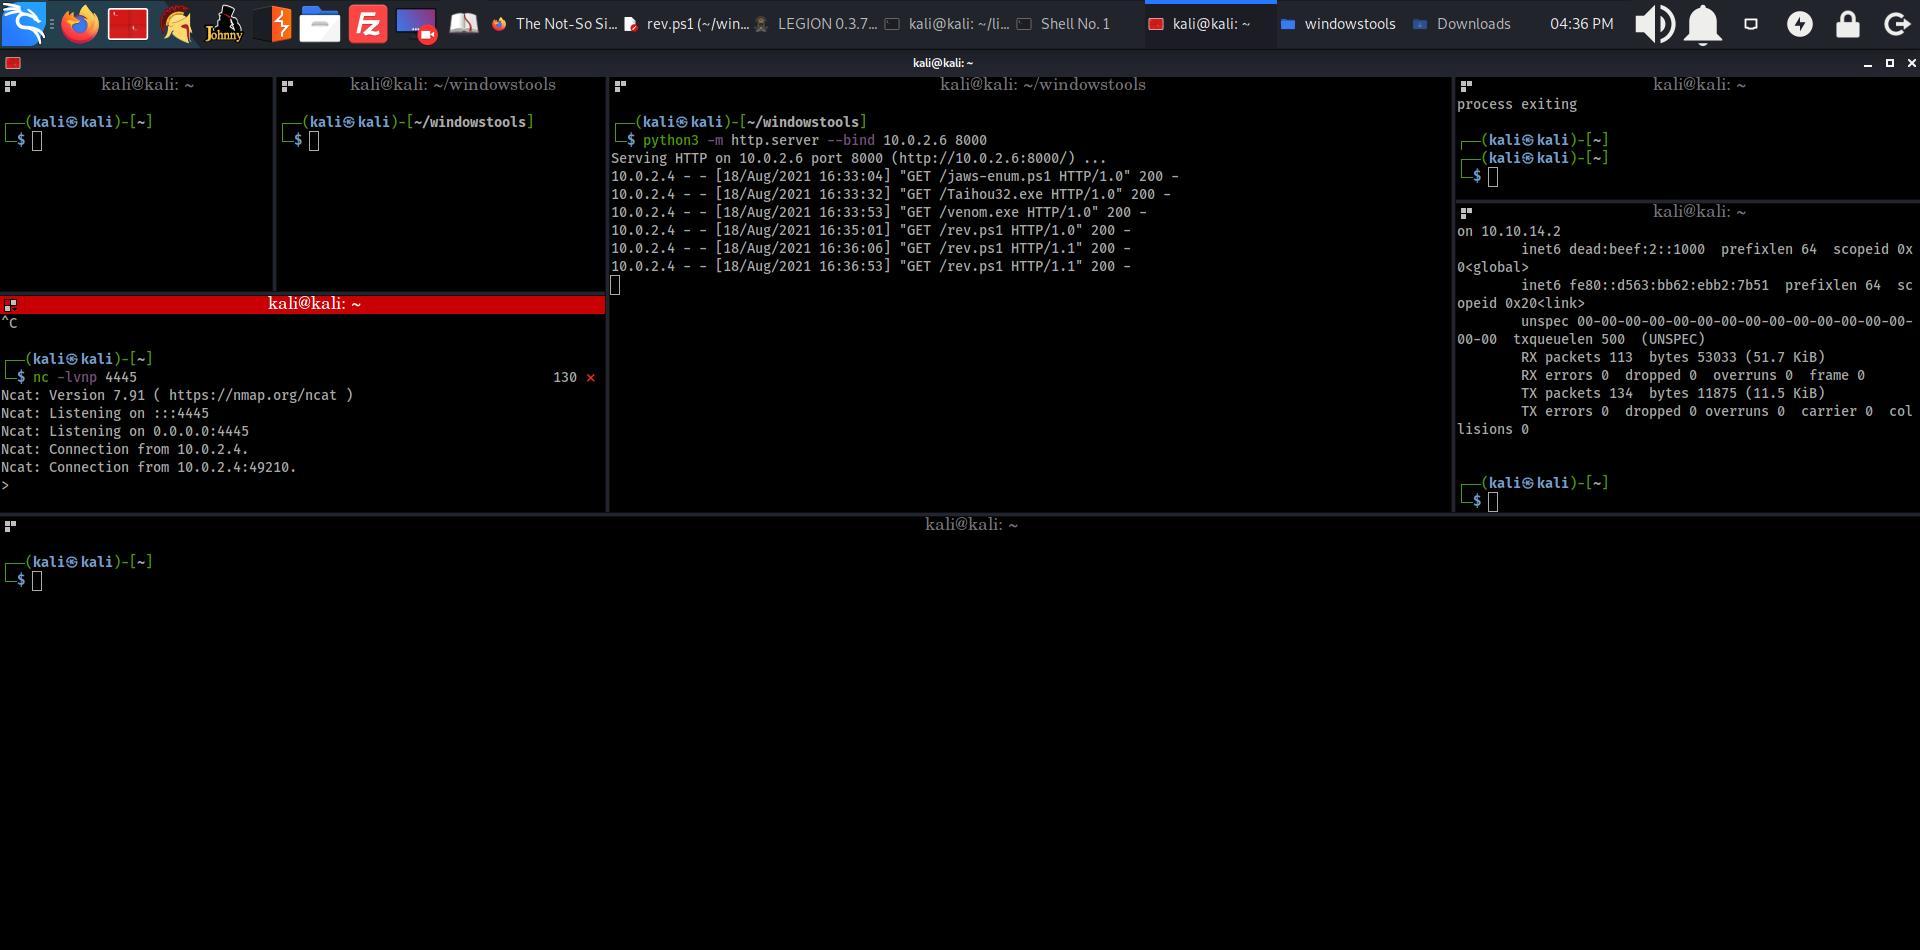
Task: Click the red kali@kali: ~ pane title bar
Action: (303, 304)
